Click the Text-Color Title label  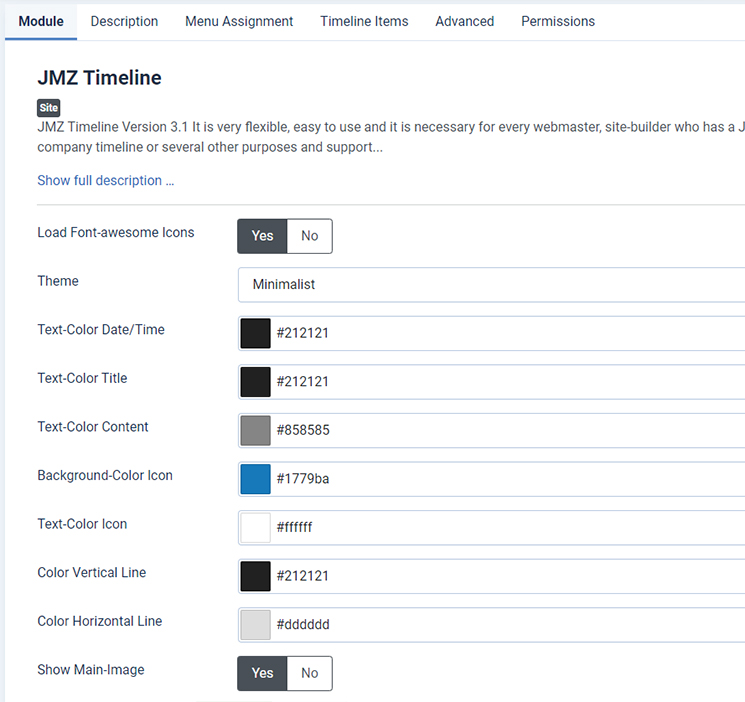[x=82, y=378]
